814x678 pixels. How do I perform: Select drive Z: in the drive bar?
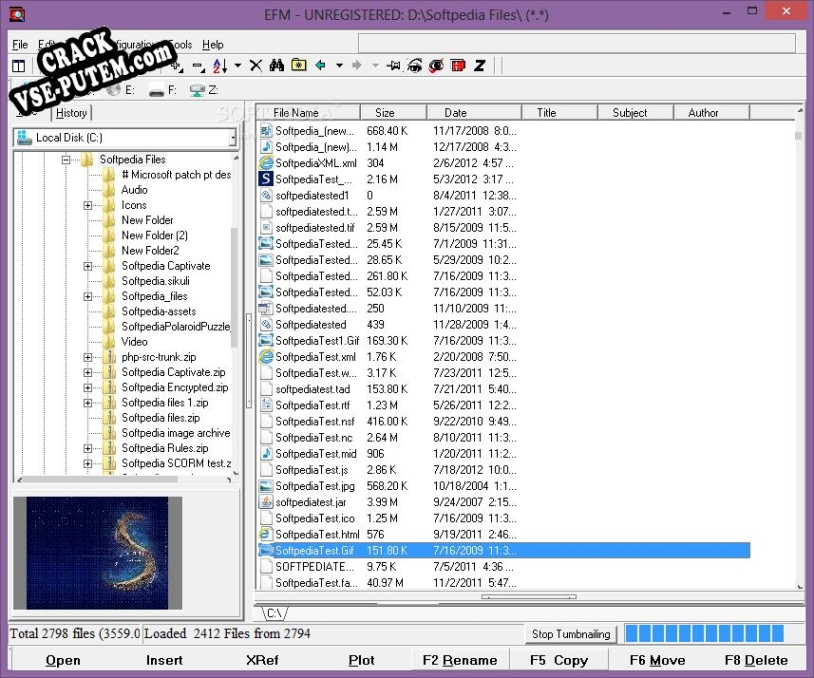coord(207,89)
